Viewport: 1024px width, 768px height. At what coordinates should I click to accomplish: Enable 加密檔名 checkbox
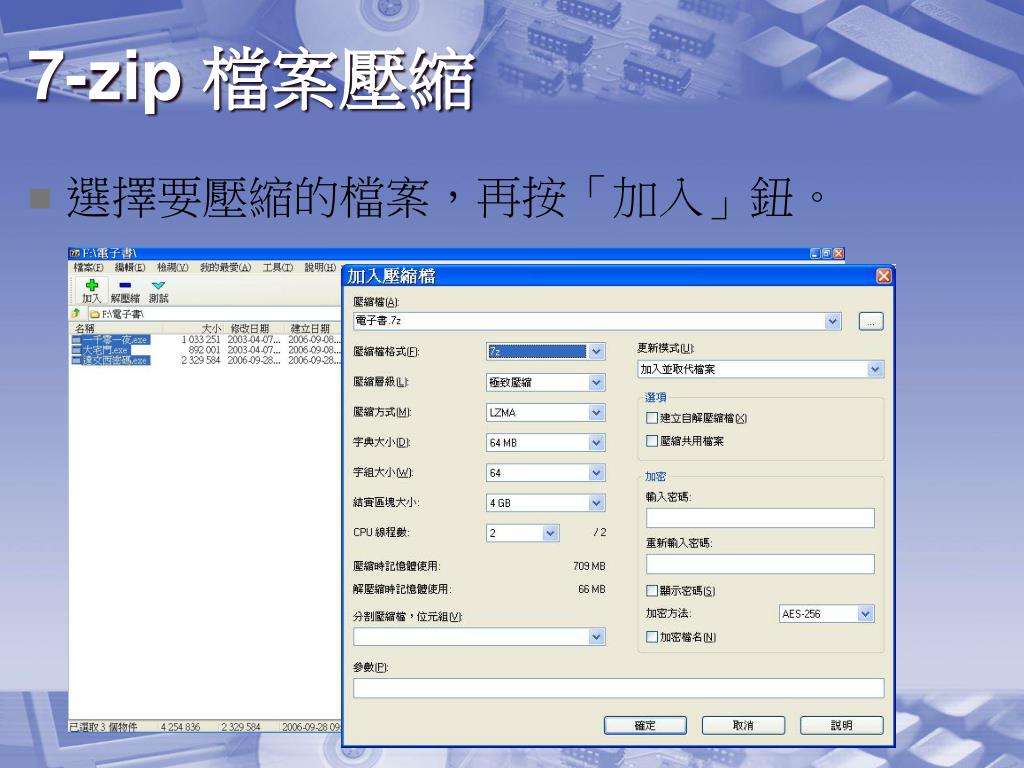click(x=651, y=636)
